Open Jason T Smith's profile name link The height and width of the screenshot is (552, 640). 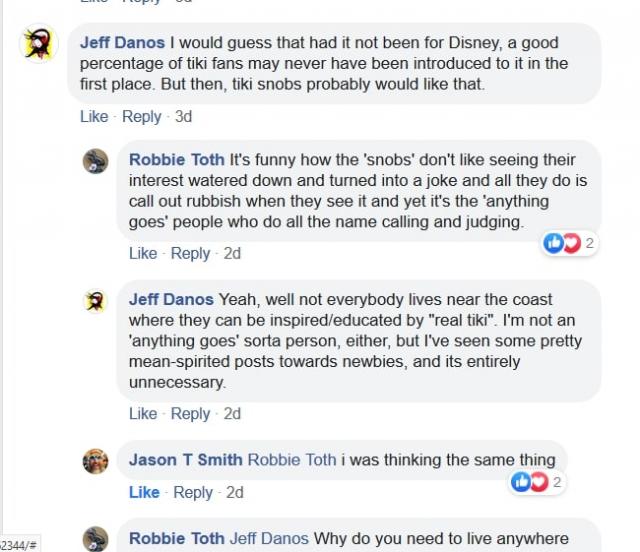[185, 460]
